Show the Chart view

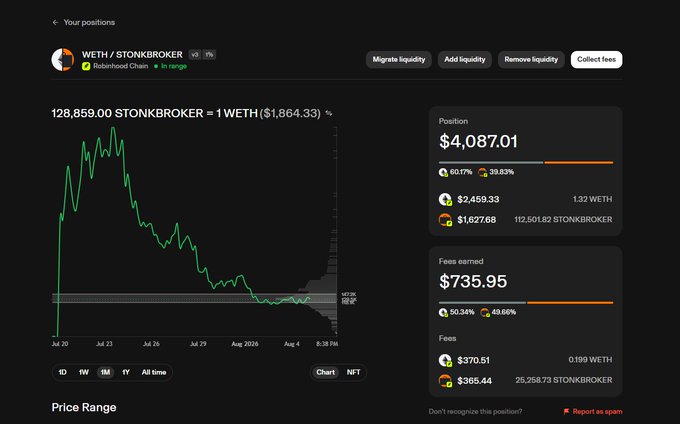pos(325,372)
